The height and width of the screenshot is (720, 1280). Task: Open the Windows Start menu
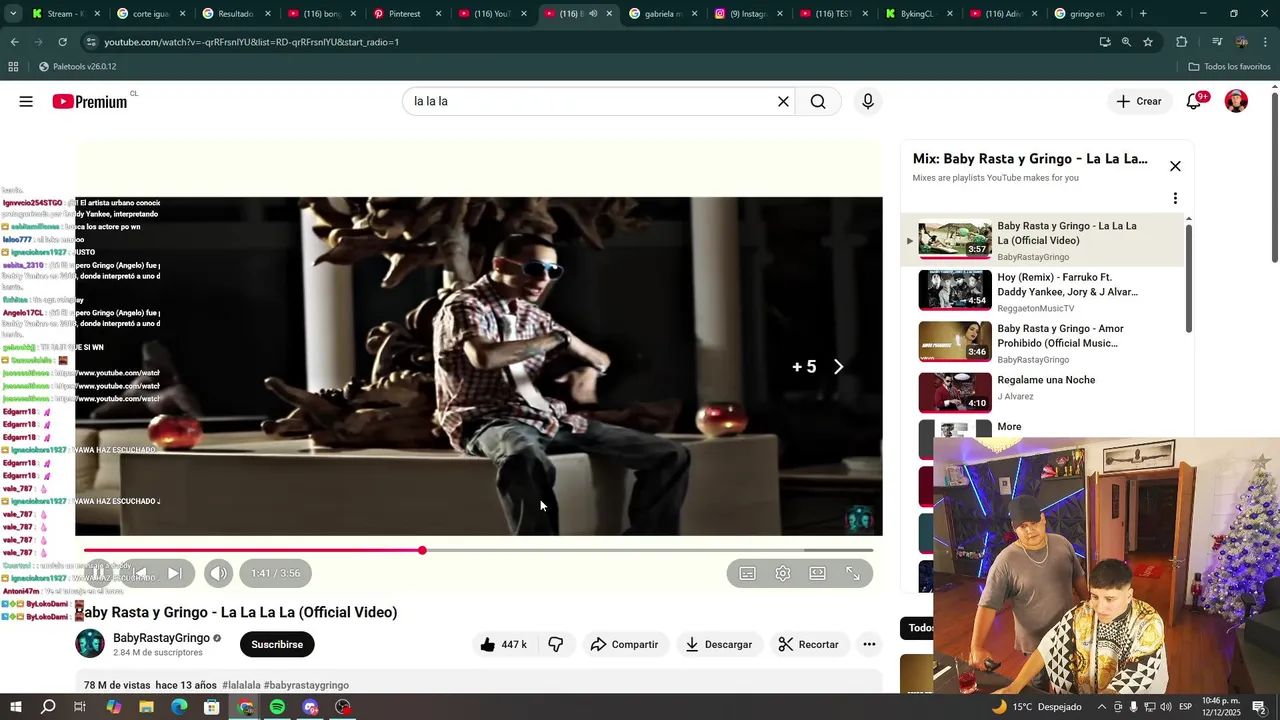15,707
